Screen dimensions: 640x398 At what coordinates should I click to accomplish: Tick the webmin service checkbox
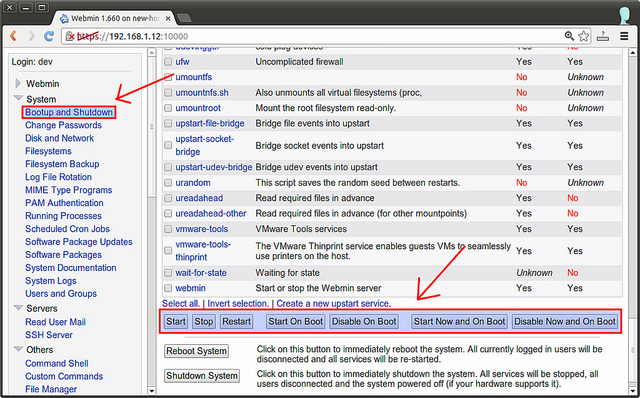click(x=168, y=288)
